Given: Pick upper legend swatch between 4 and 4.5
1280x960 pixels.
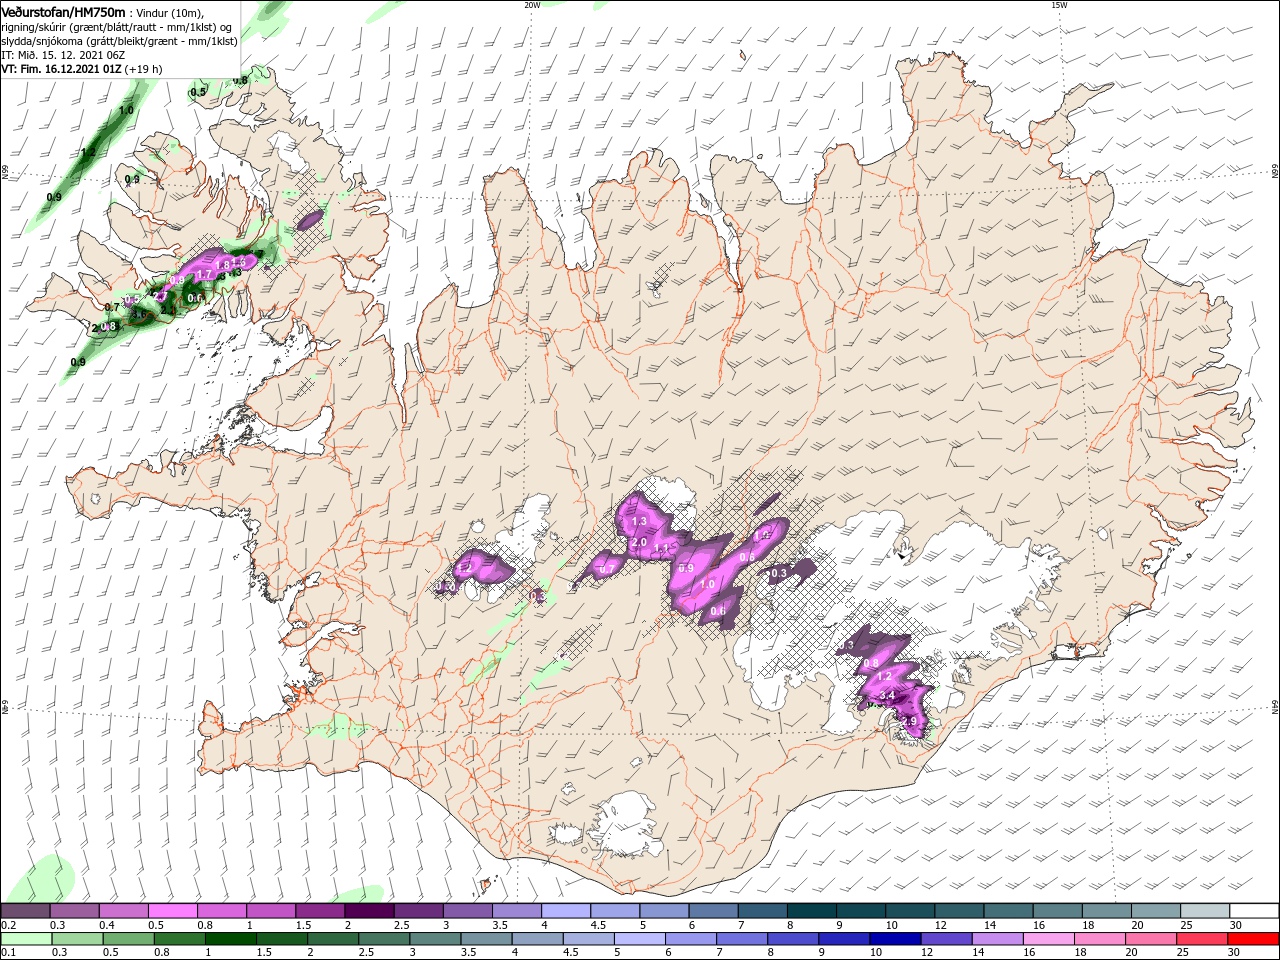Looking at the screenshot, I should click(566, 911).
